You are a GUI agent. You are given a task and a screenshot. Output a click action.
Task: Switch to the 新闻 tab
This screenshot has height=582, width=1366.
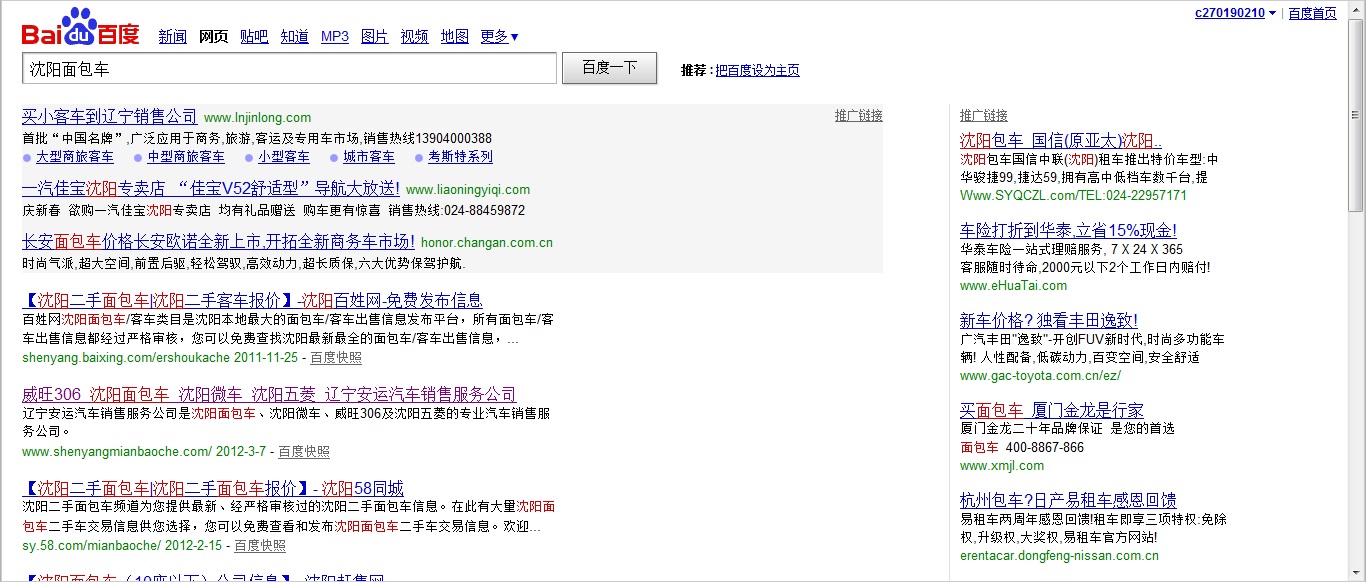point(172,37)
